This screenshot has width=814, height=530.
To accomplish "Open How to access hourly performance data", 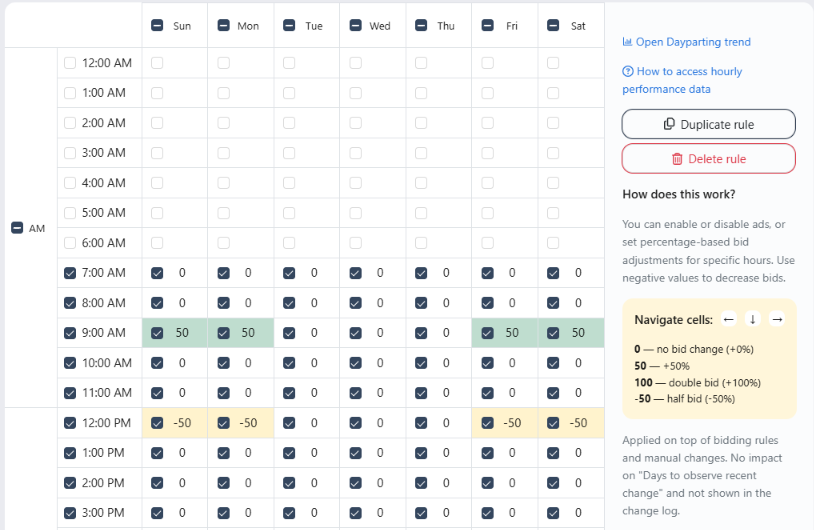I will coord(682,80).
